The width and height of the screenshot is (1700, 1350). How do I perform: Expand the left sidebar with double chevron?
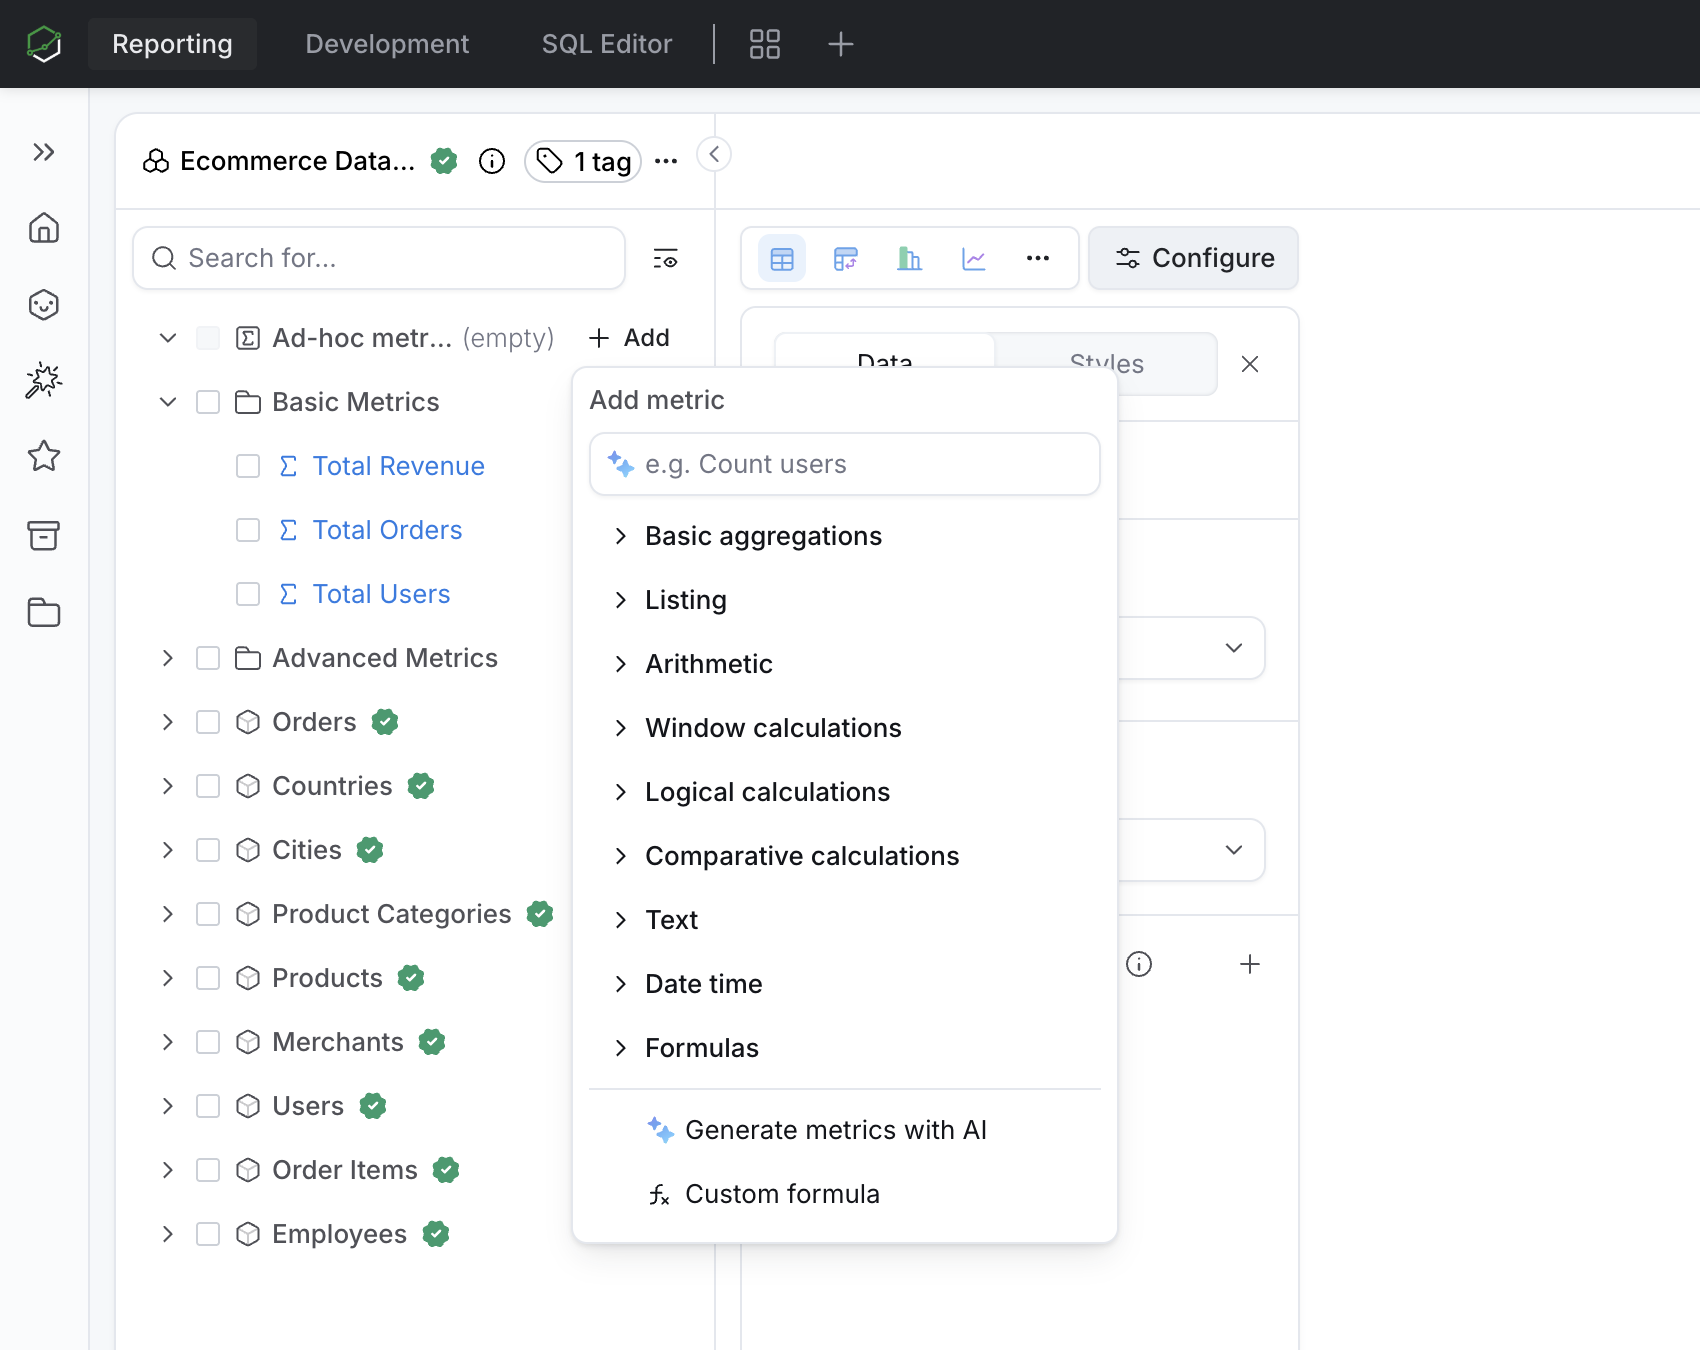click(44, 152)
